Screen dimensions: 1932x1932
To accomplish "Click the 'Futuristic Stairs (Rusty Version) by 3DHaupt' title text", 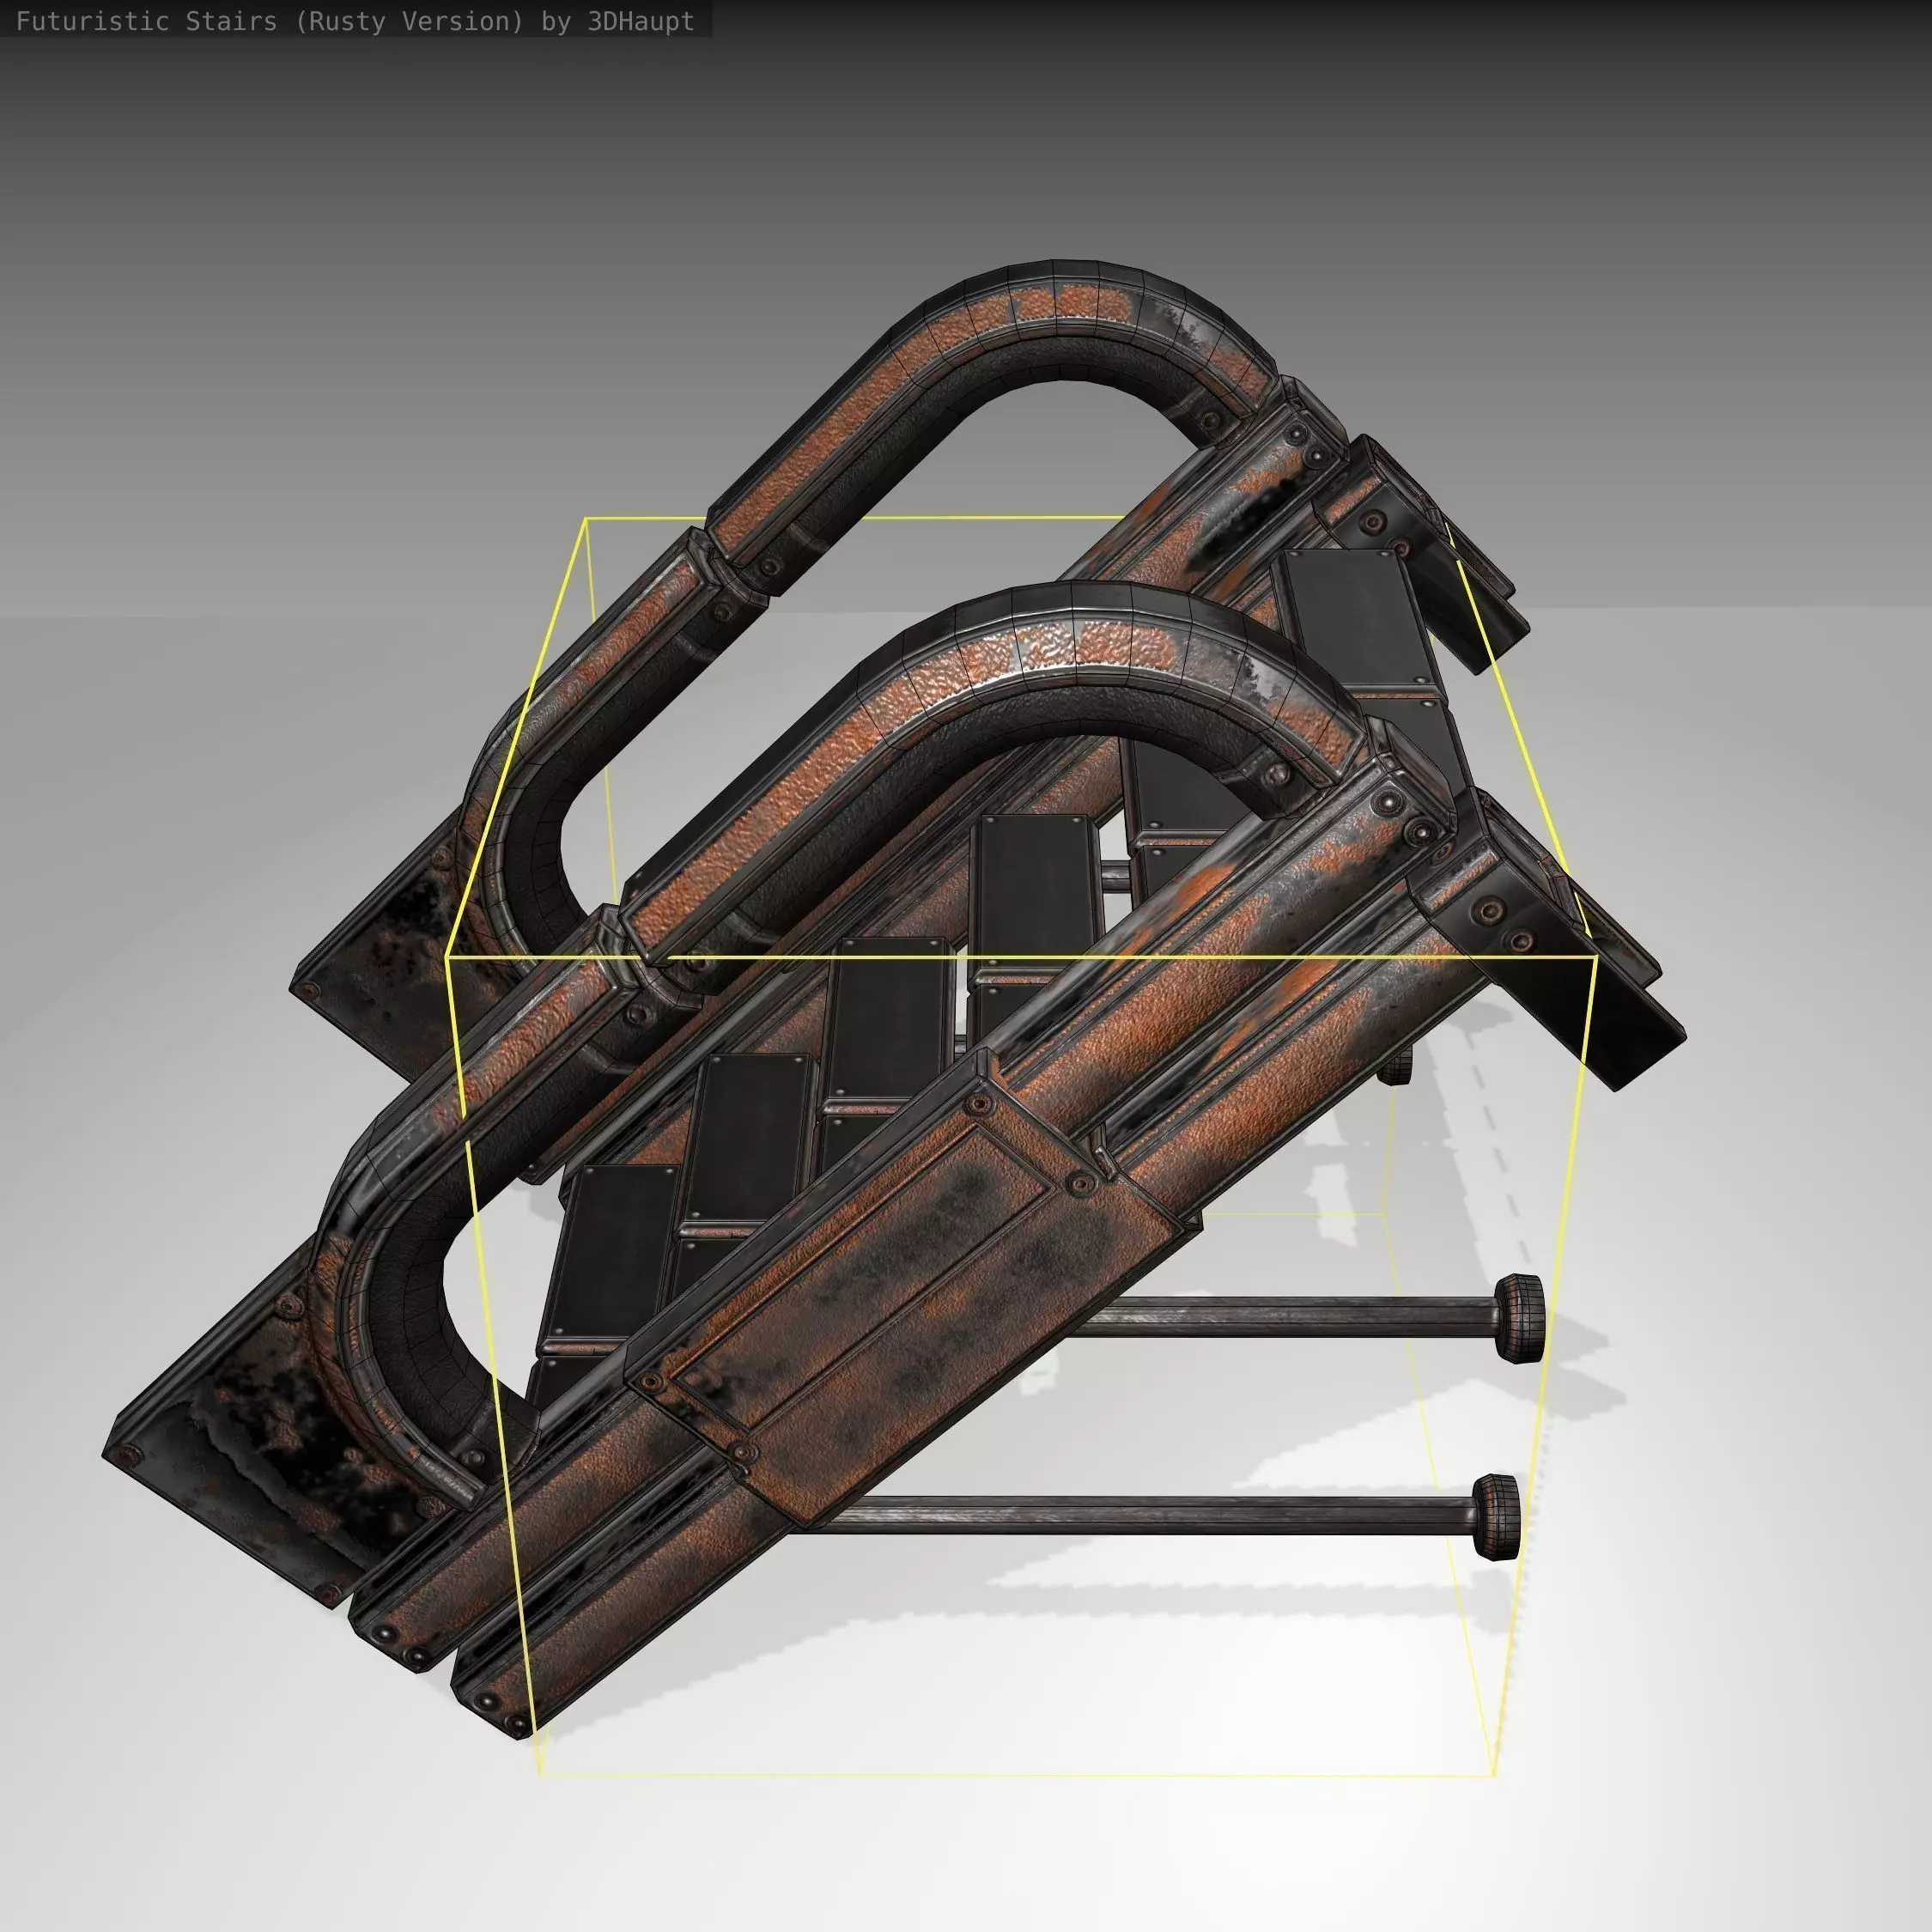I will pos(355,21).
